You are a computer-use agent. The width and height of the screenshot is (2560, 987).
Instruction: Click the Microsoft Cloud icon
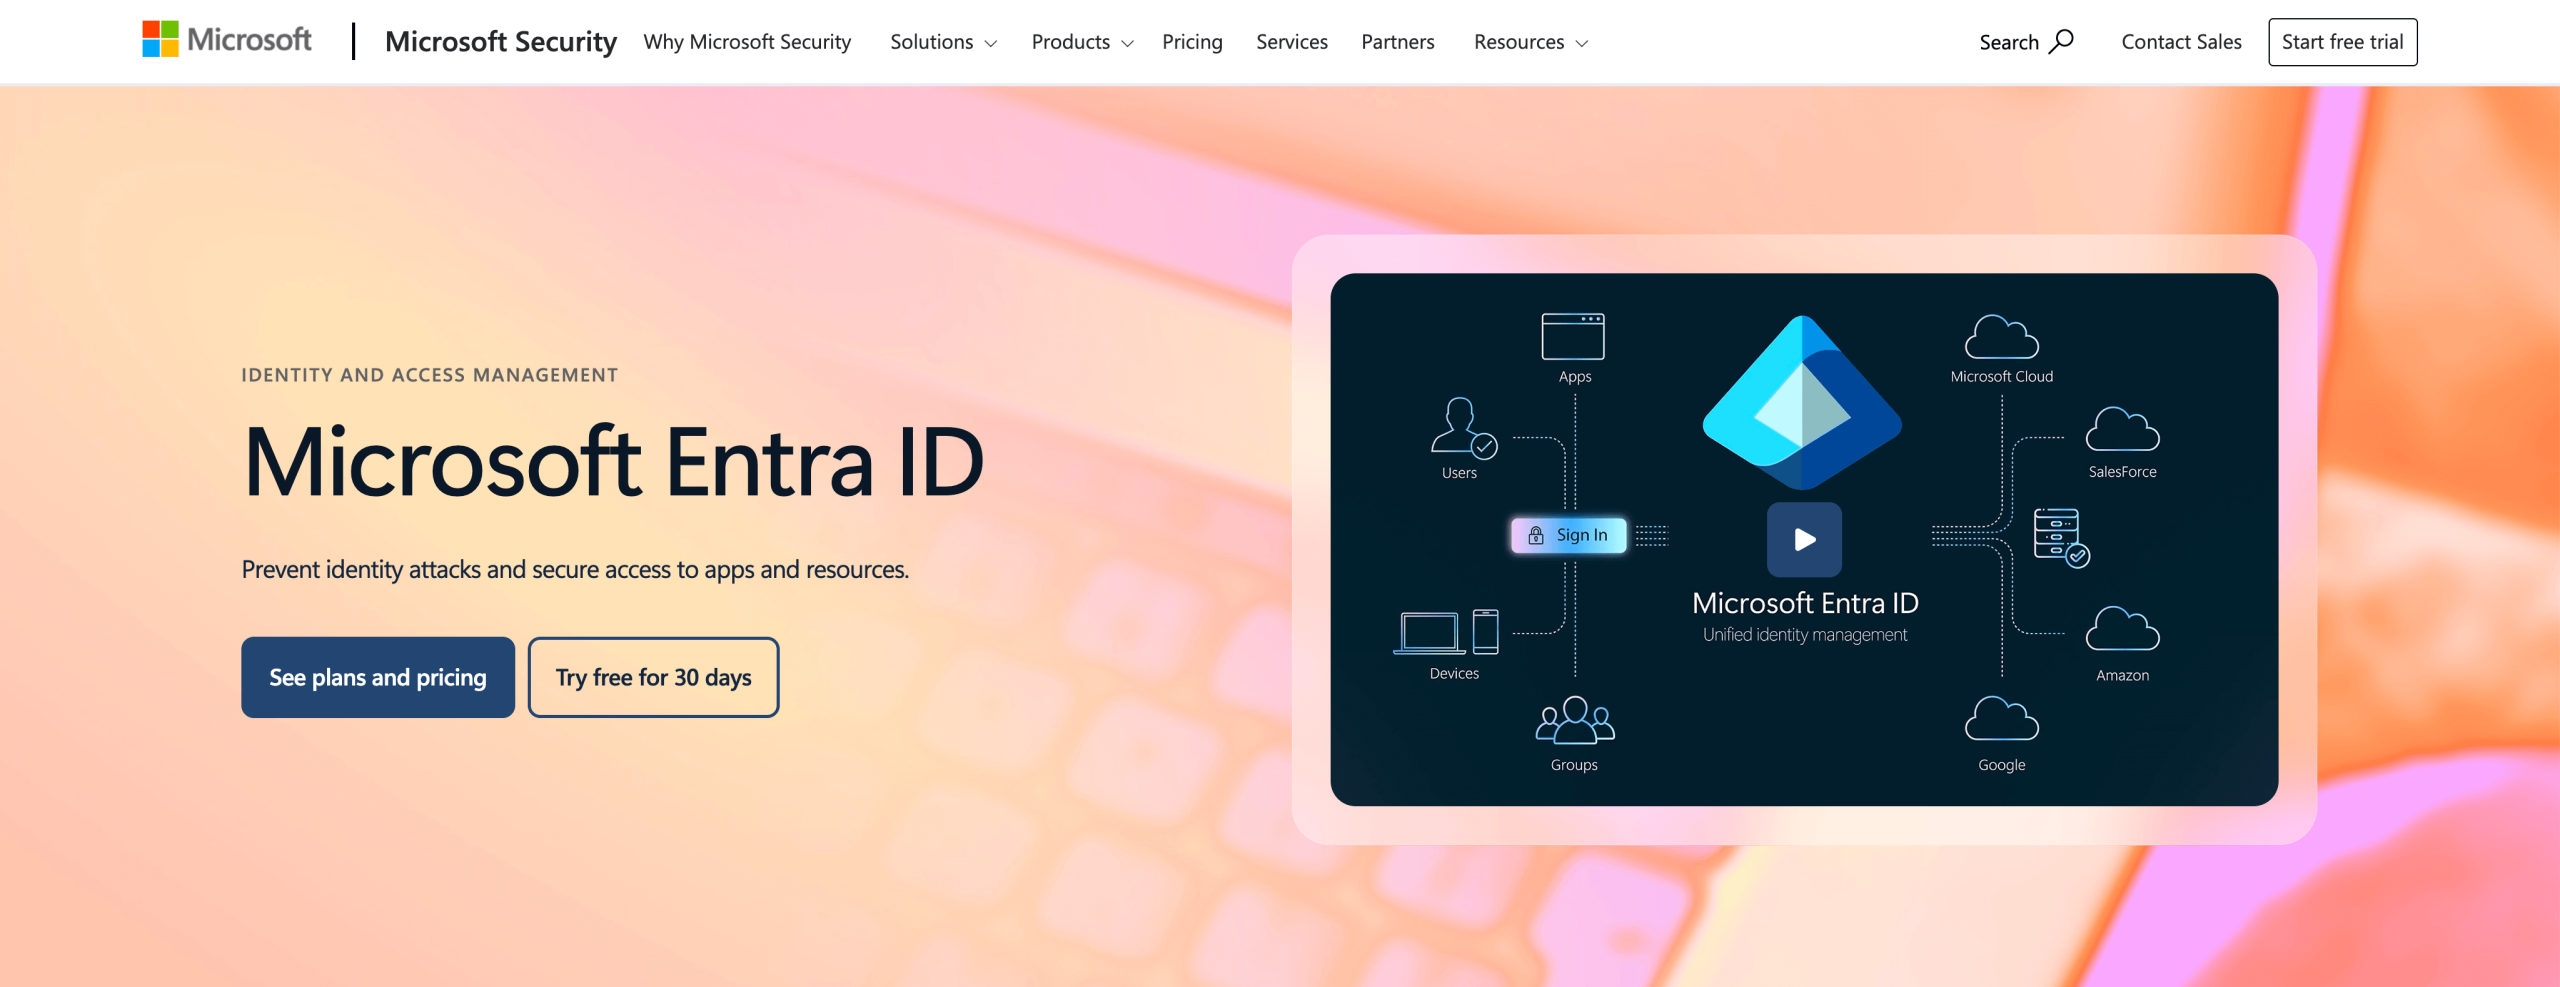[x=2001, y=337]
